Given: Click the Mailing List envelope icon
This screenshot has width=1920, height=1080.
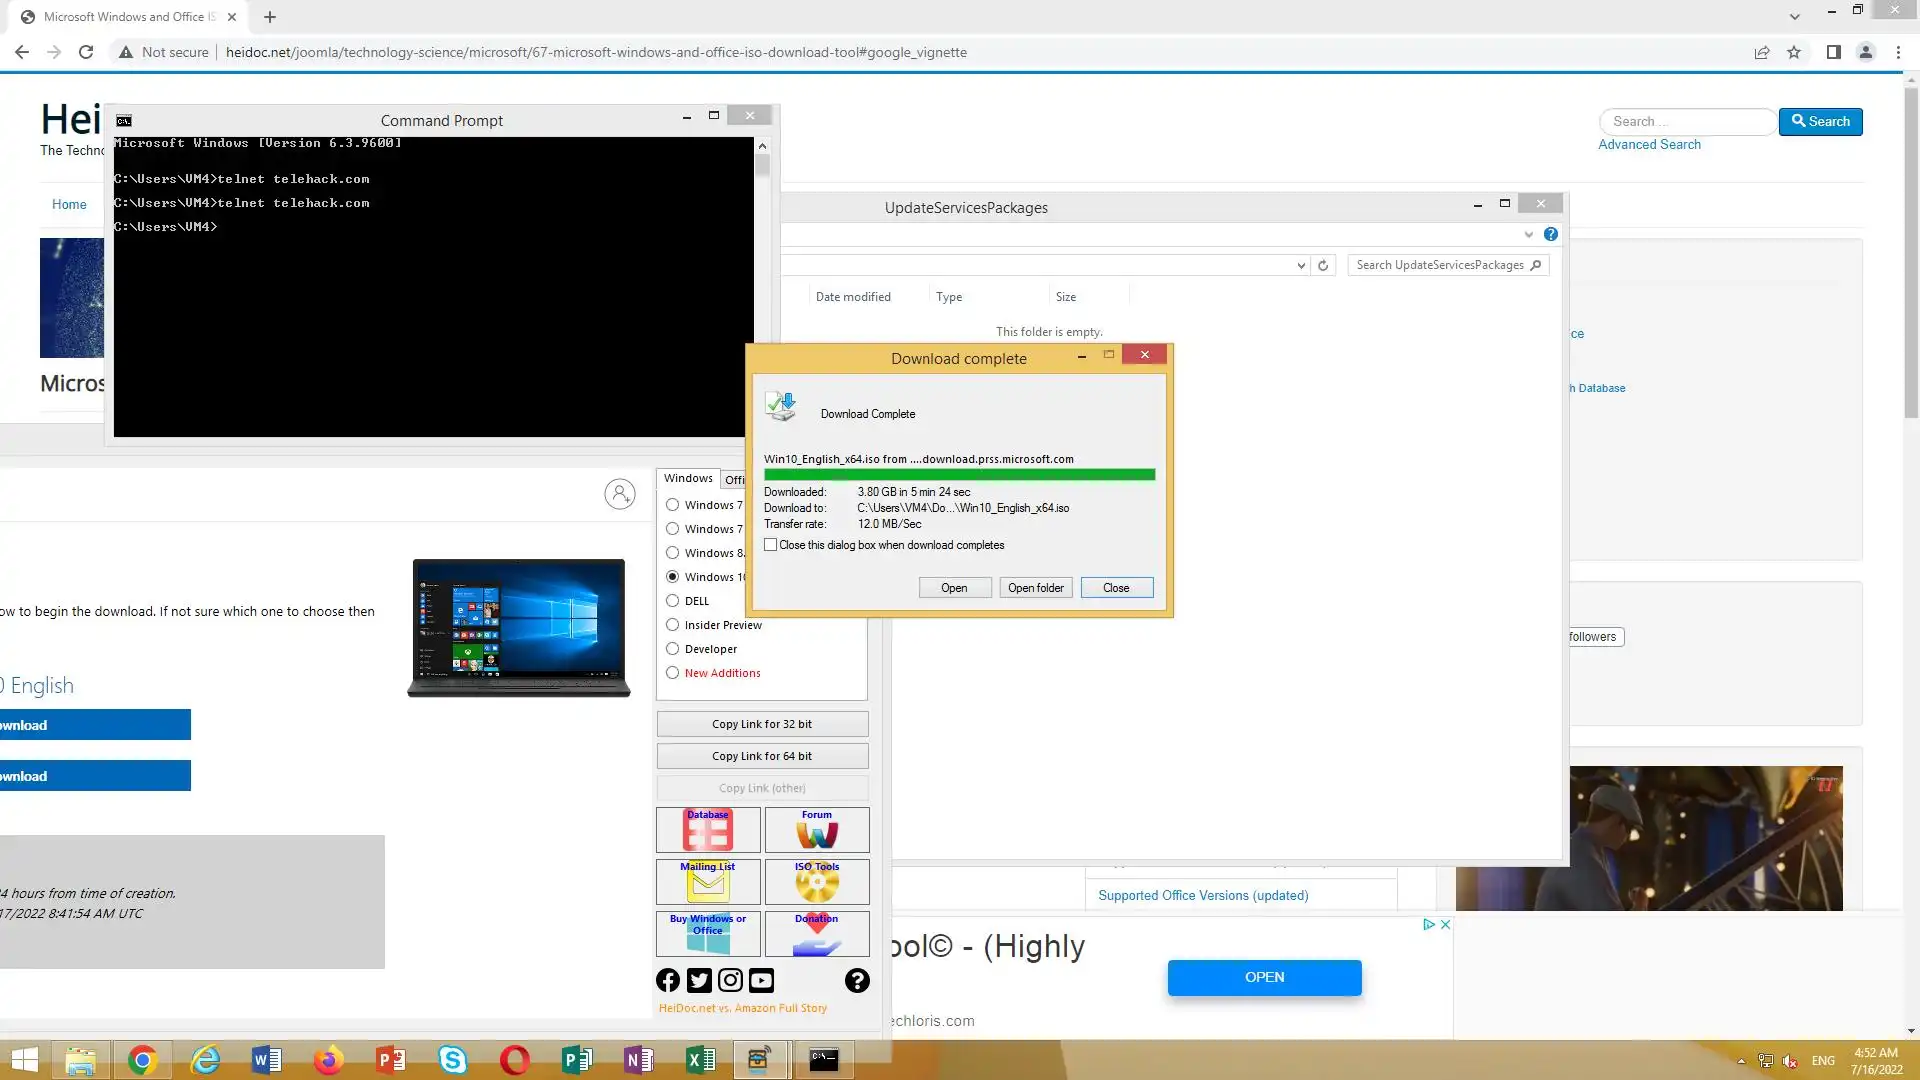Looking at the screenshot, I should pyautogui.click(x=708, y=882).
